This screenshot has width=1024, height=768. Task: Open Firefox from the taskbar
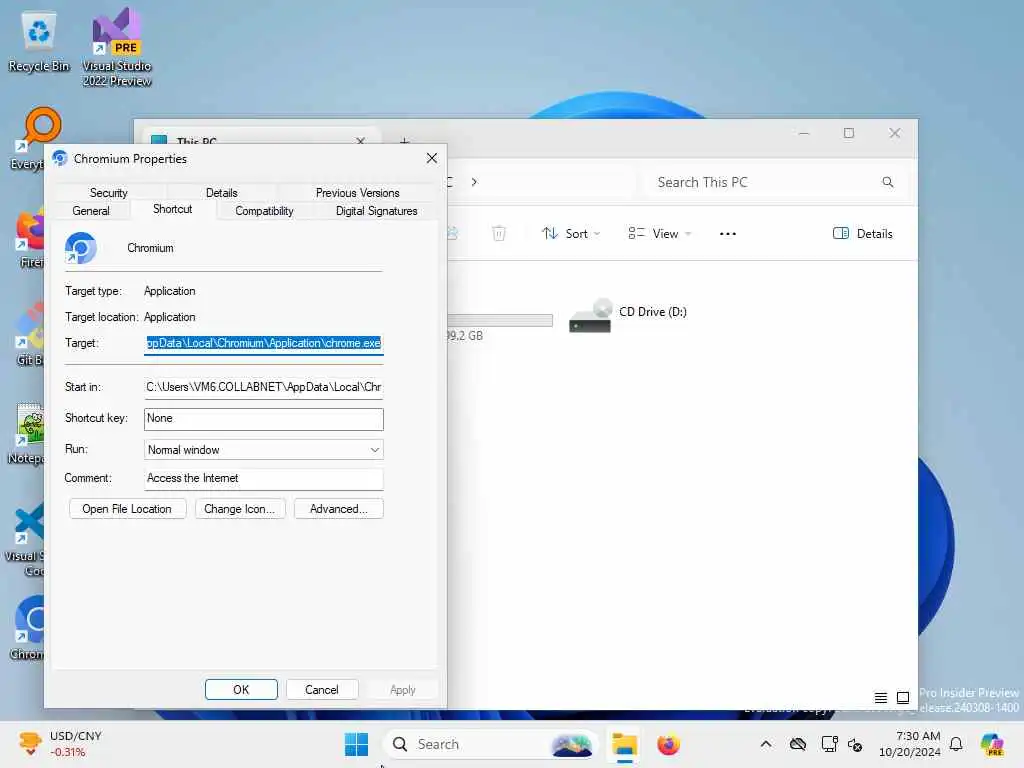tap(668, 744)
